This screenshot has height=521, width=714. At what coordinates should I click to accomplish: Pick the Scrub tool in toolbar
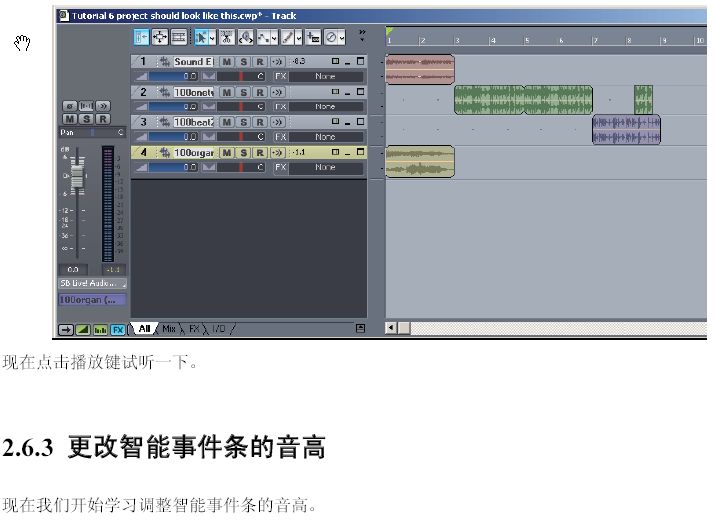pos(245,37)
